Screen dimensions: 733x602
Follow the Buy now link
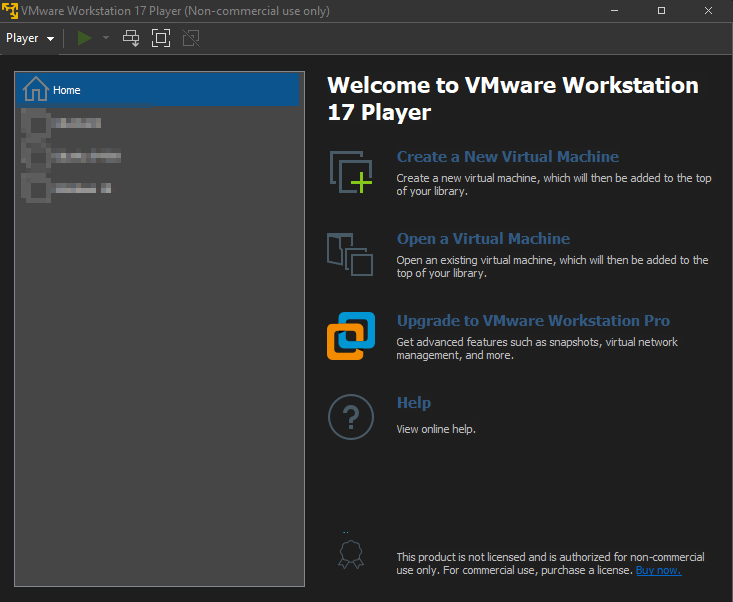657,570
